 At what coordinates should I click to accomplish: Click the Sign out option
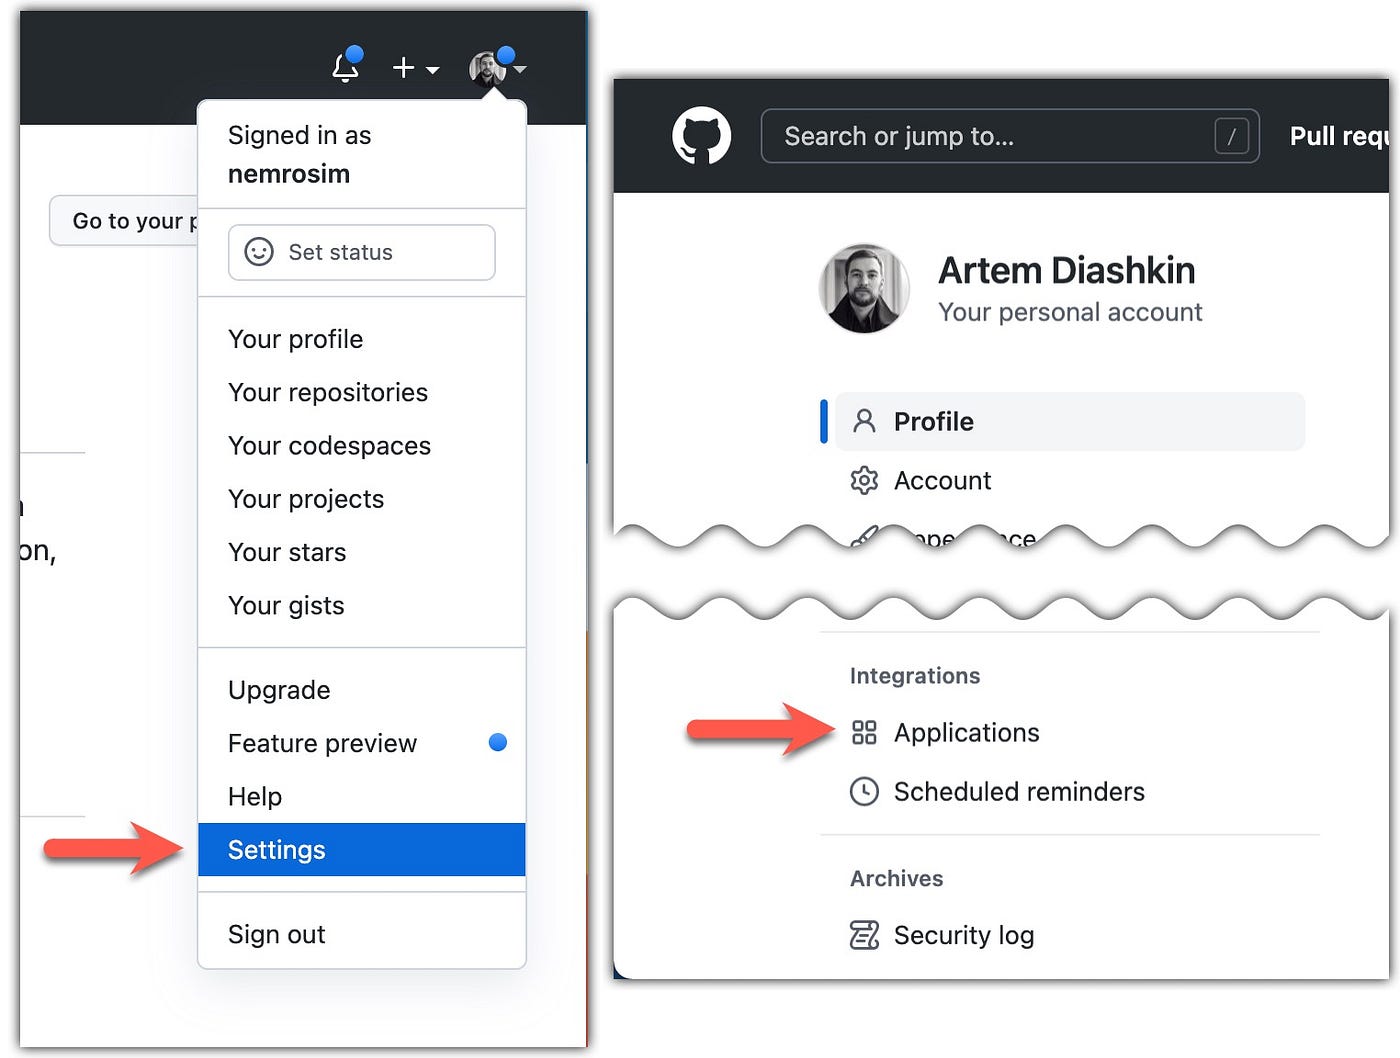click(276, 933)
